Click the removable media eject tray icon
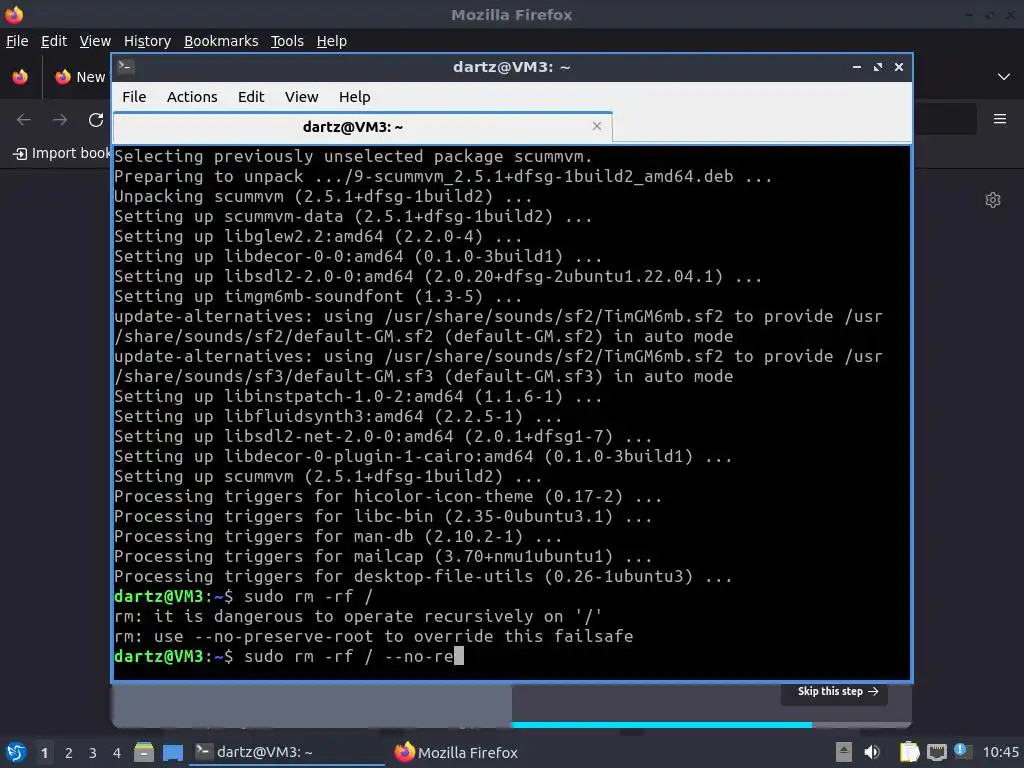This screenshot has height=768, width=1024. coord(844,752)
